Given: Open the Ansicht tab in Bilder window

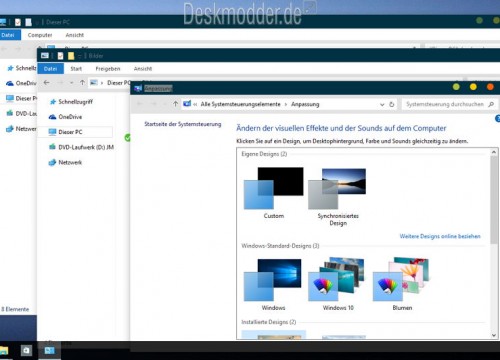Looking at the screenshot, I should [x=143, y=69].
